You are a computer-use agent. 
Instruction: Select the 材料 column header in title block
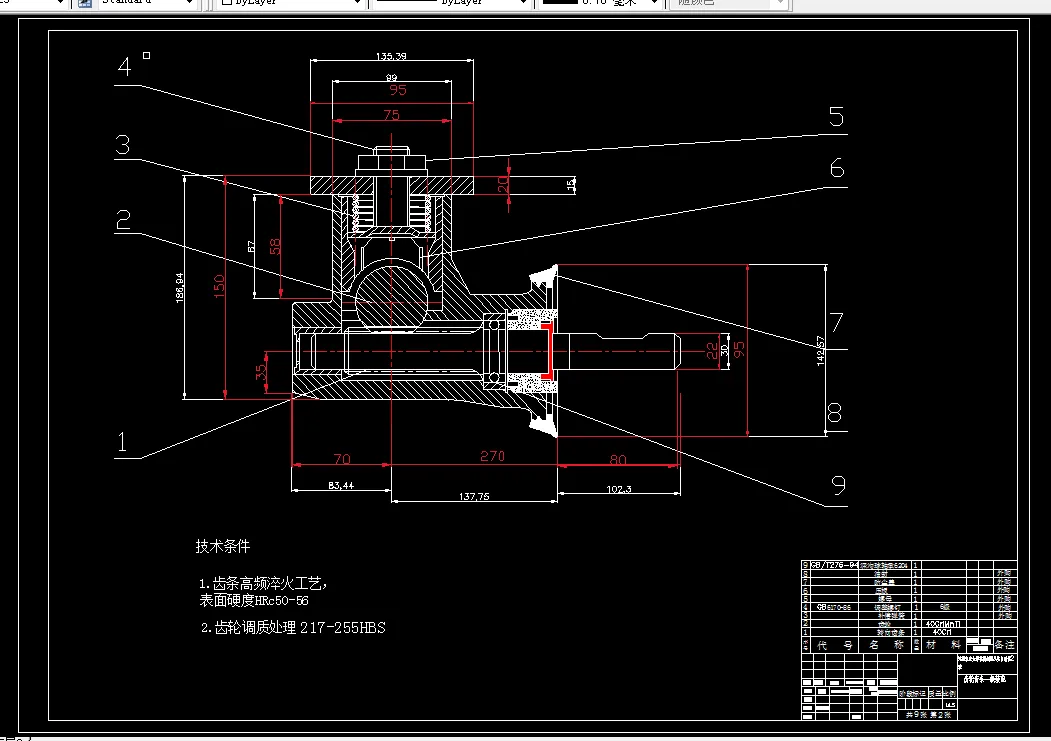(x=943, y=645)
